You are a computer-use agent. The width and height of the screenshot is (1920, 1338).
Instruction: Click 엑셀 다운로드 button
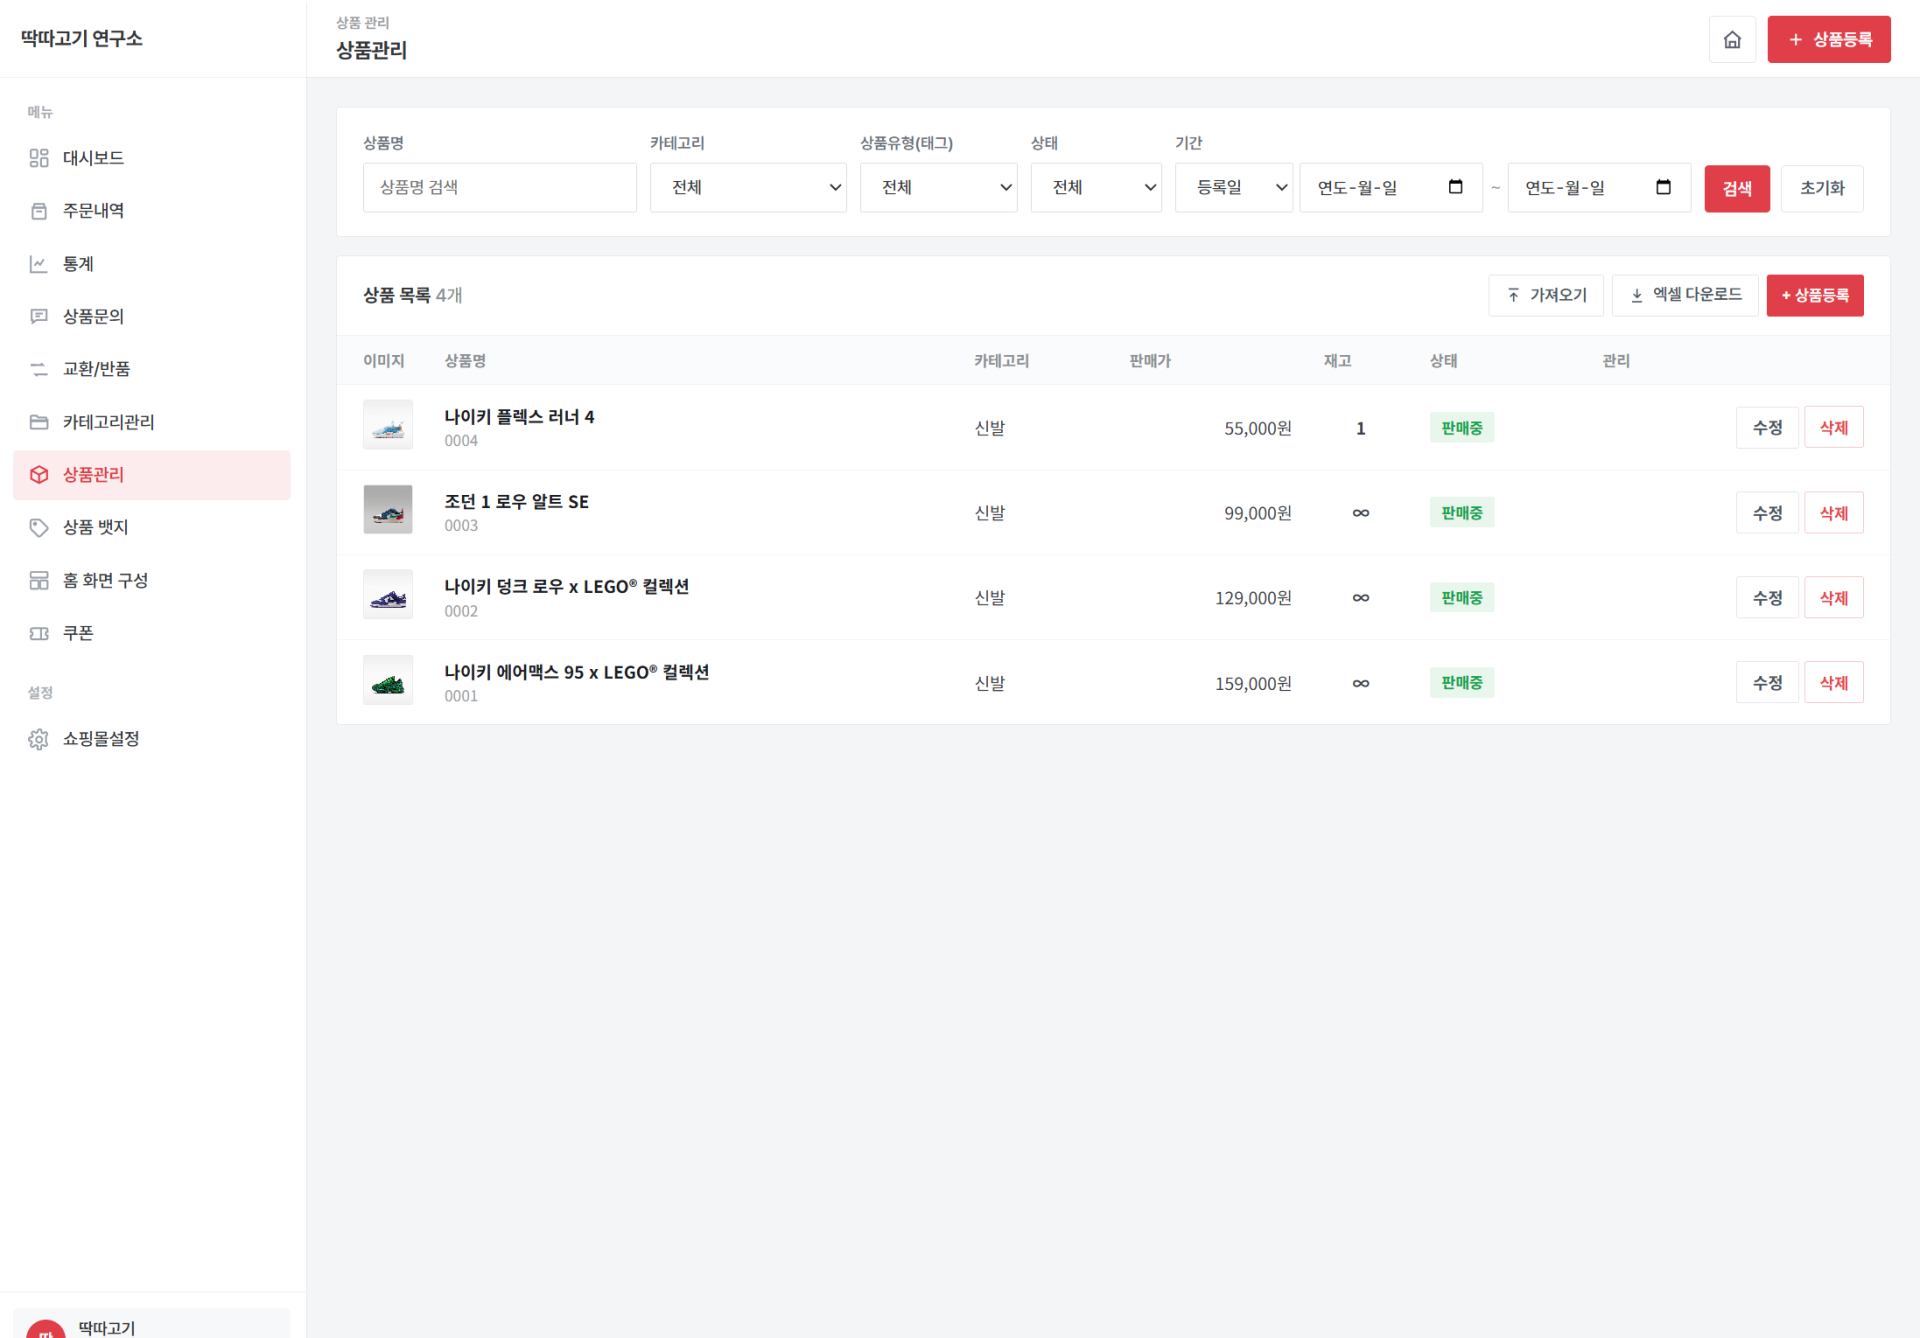[x=1685, y=295]
